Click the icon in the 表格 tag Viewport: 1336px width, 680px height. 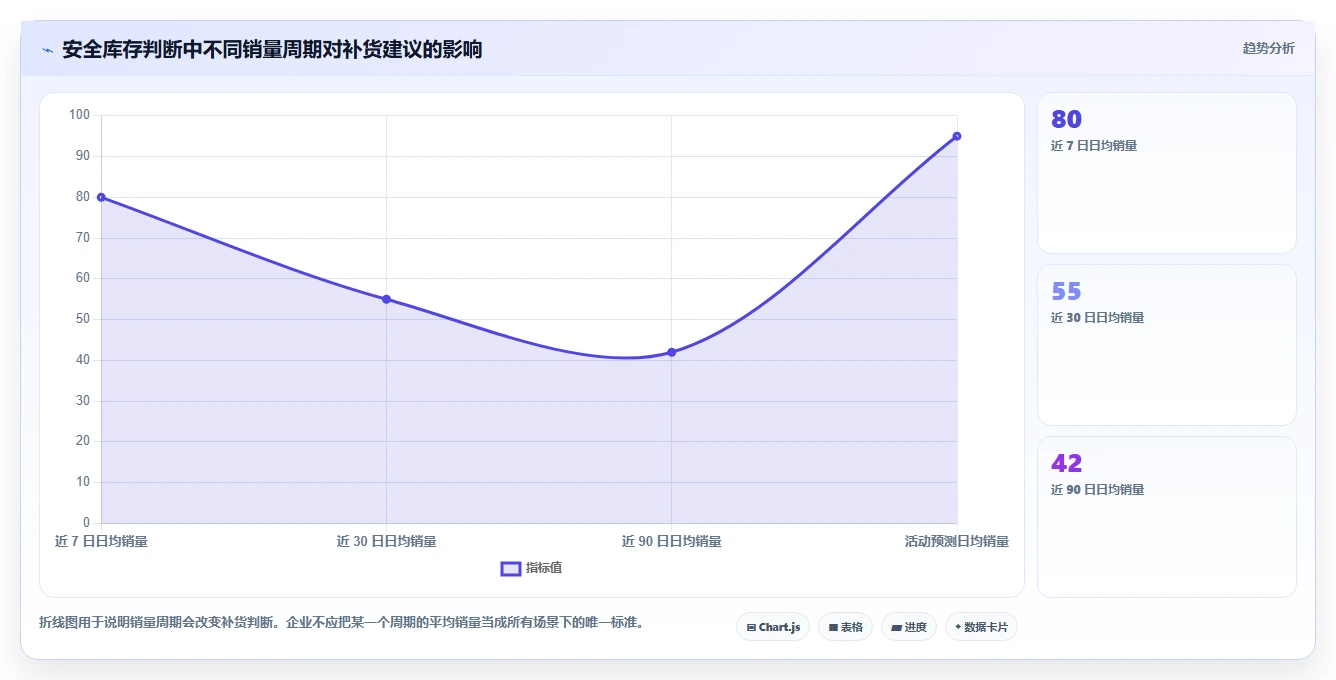click(x=833, y=628)
